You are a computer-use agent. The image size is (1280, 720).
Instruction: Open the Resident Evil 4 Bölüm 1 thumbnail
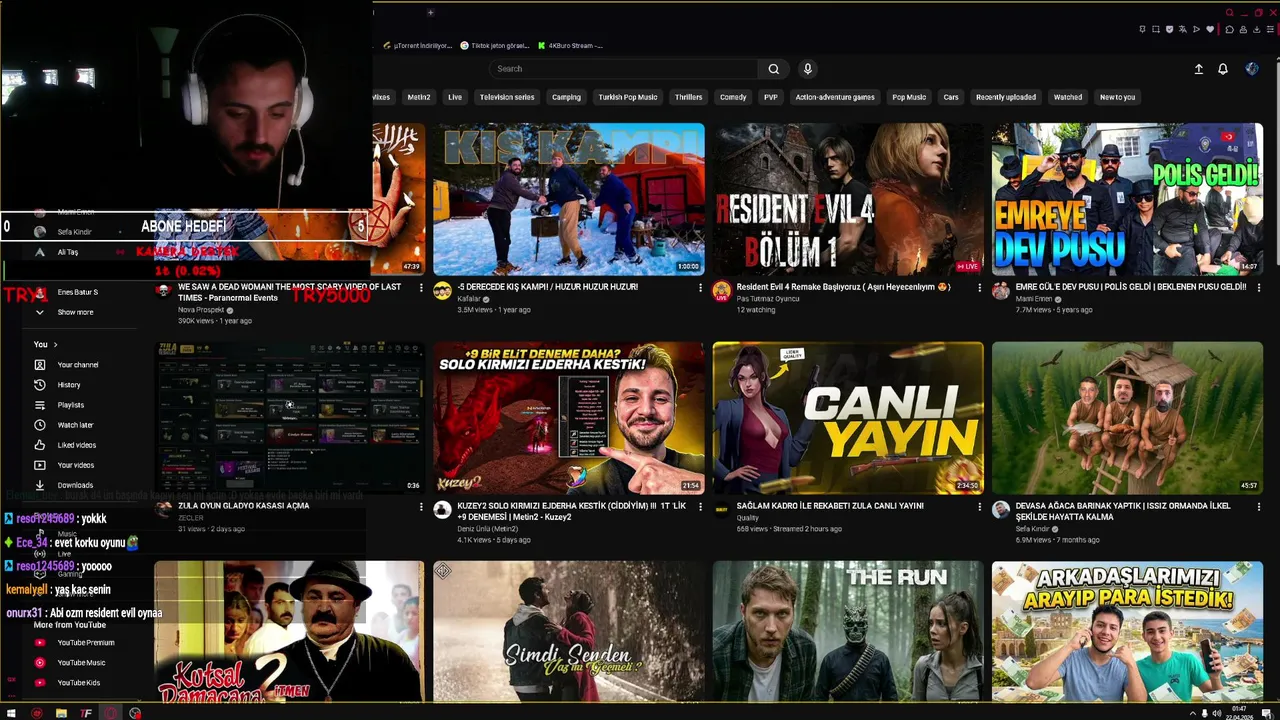[x=848, y=199]
